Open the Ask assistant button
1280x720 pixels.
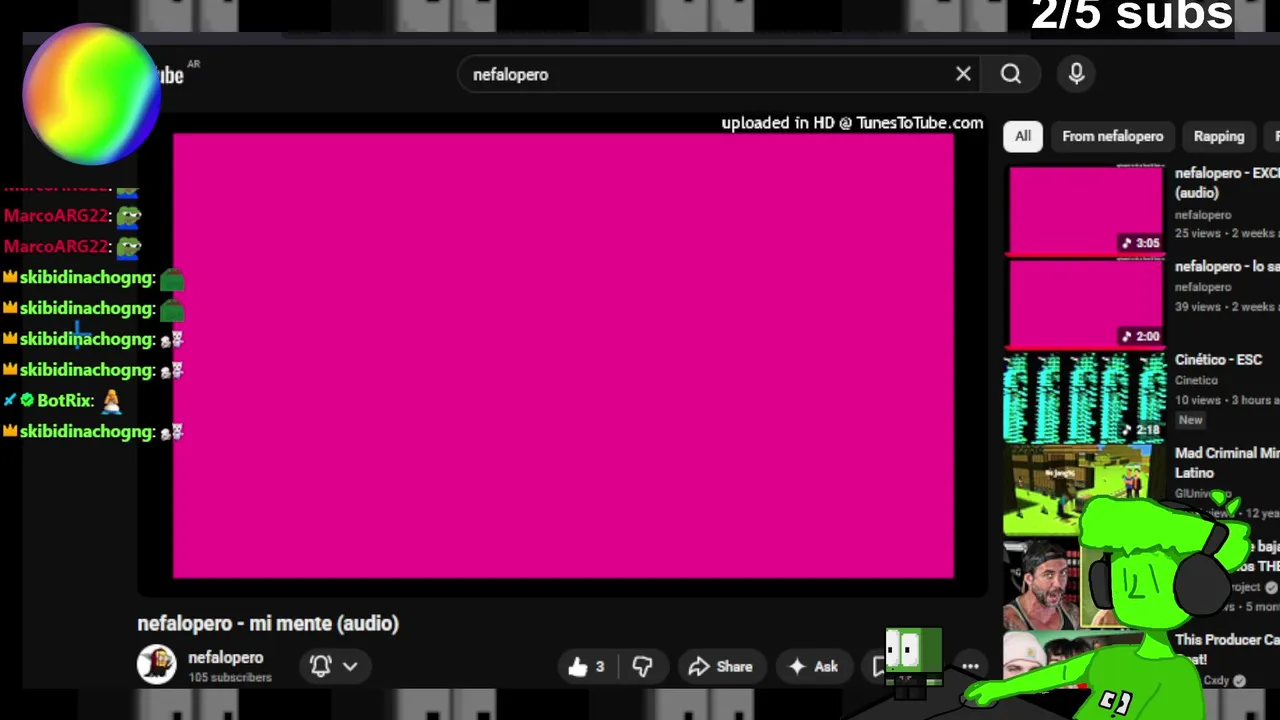(x=813, y=667)
